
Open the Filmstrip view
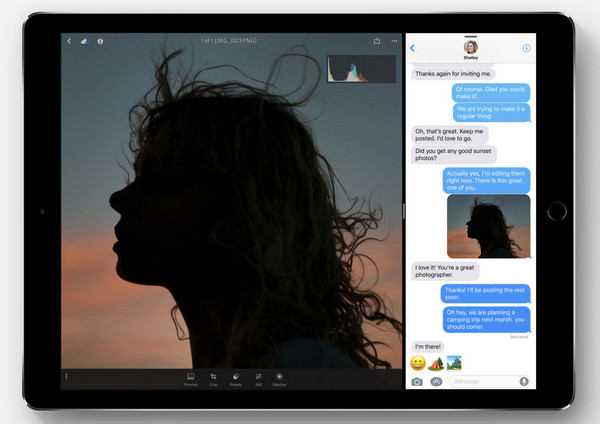coord(189,378)
